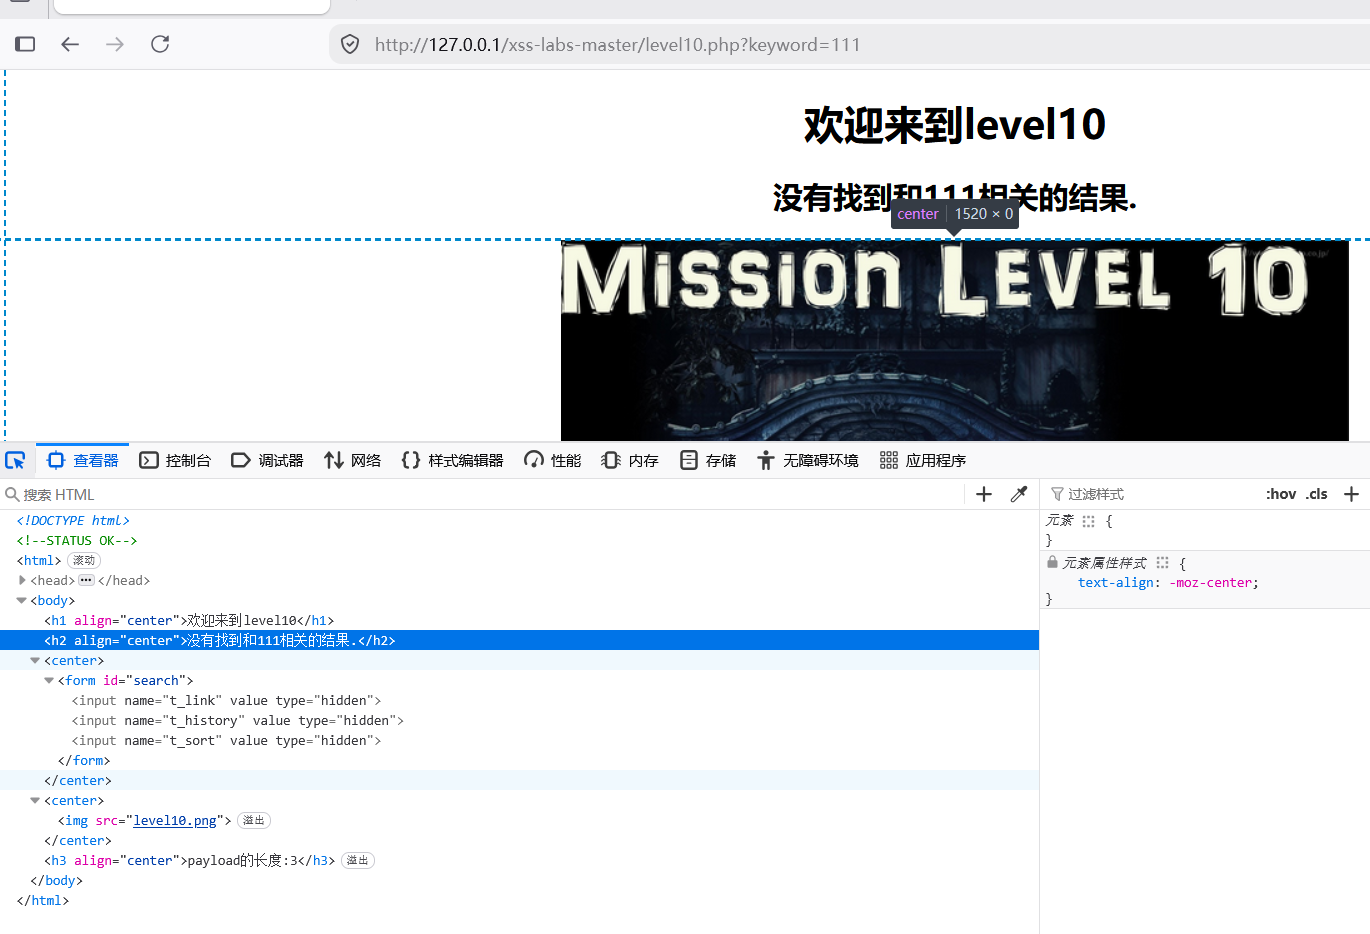Activate the element picker tool
The width and height of the screenshot is (1370, 934).
(x=16, y=460)
